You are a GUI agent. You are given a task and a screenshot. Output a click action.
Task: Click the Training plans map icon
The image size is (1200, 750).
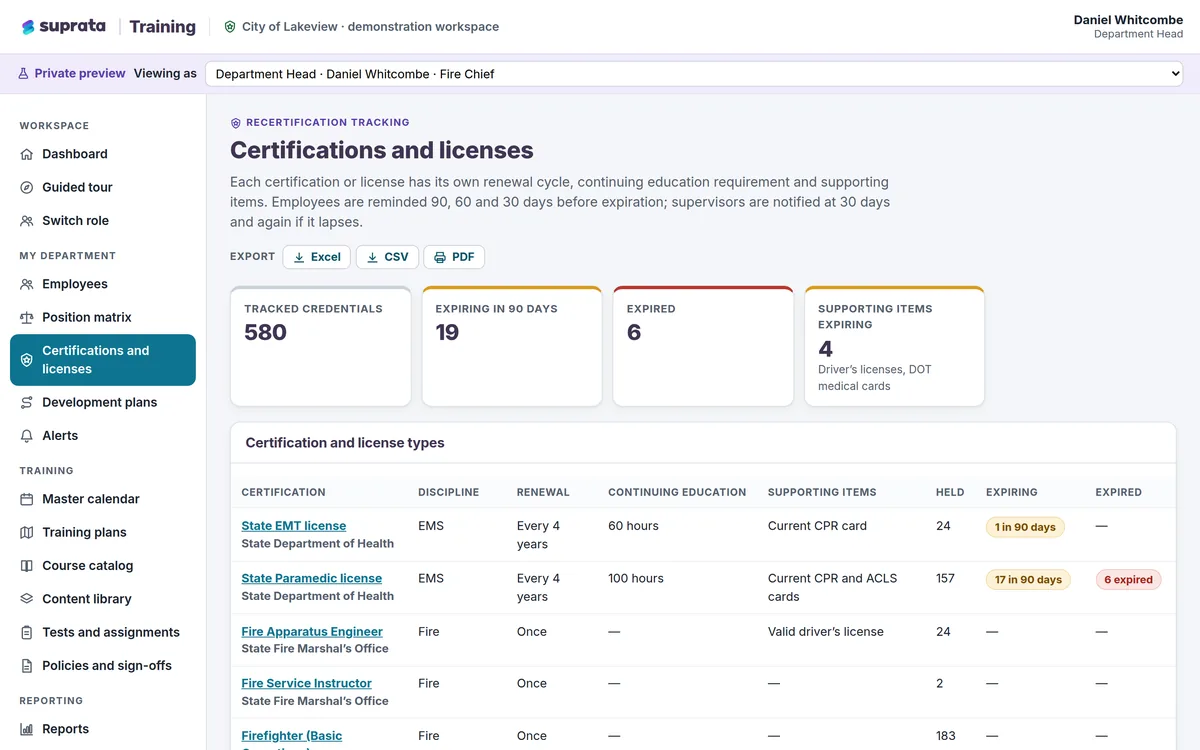pos(27,532)
